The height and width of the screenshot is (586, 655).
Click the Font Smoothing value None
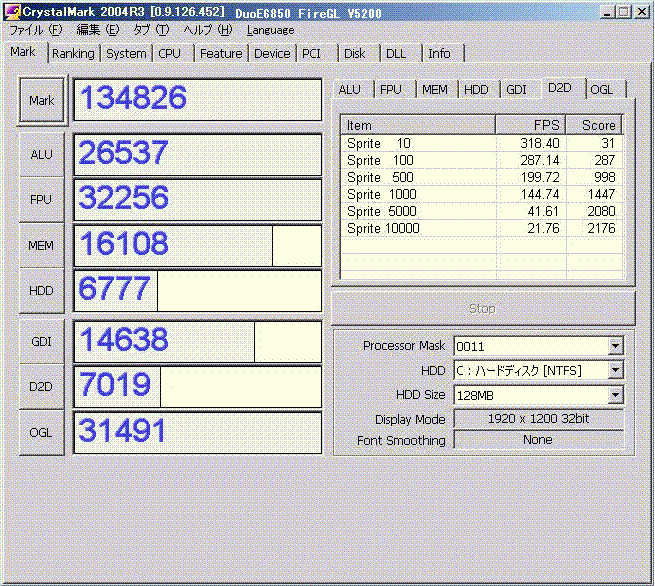pos(538,440)
